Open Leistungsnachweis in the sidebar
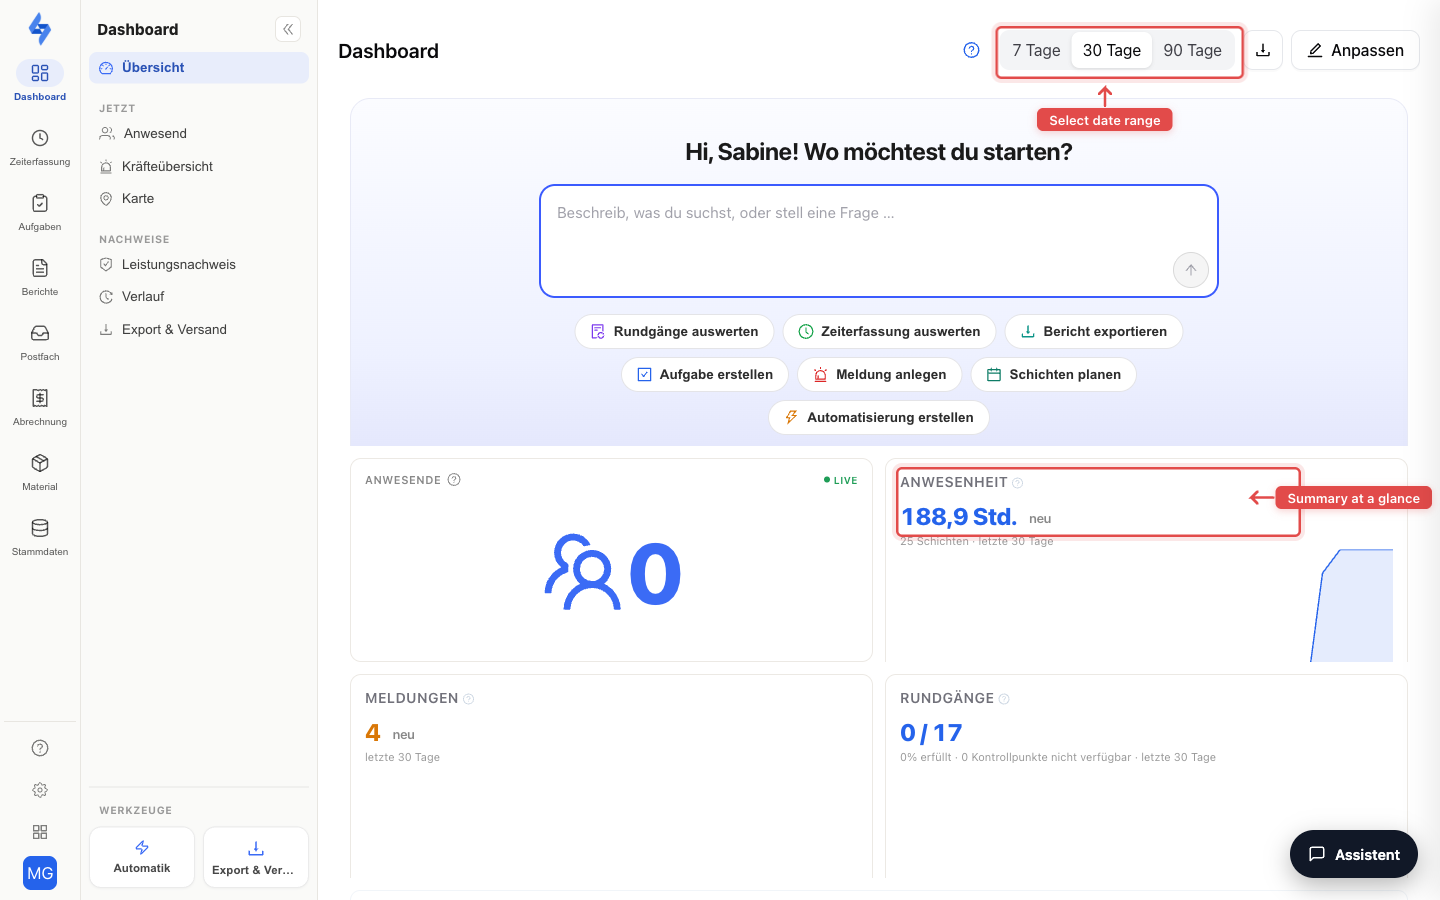Viewport: 1440px width, 900px height. click(199, 265)
